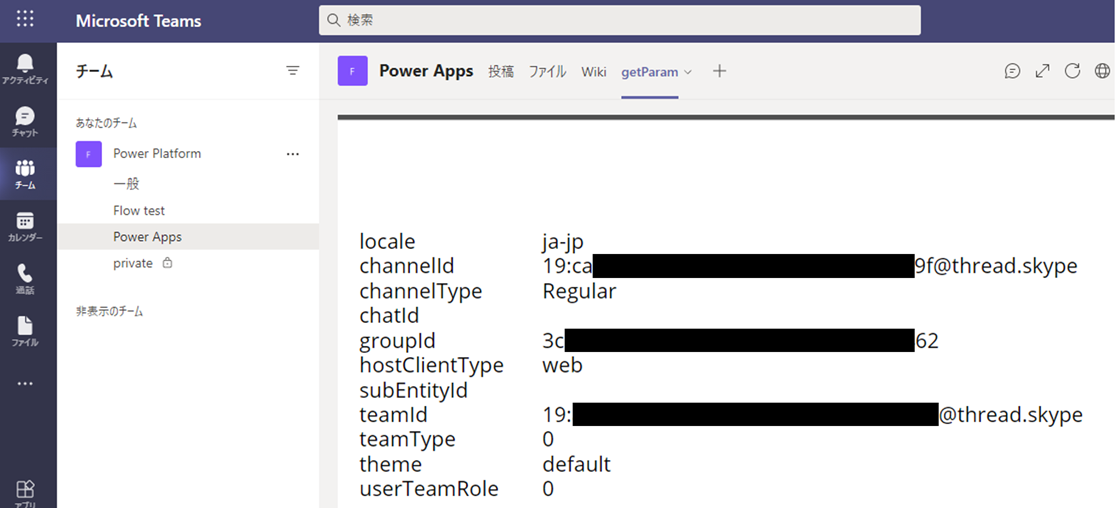Open the Calls phone icon
Viewport: 1116px width, 508px height.
click(25, 279)
